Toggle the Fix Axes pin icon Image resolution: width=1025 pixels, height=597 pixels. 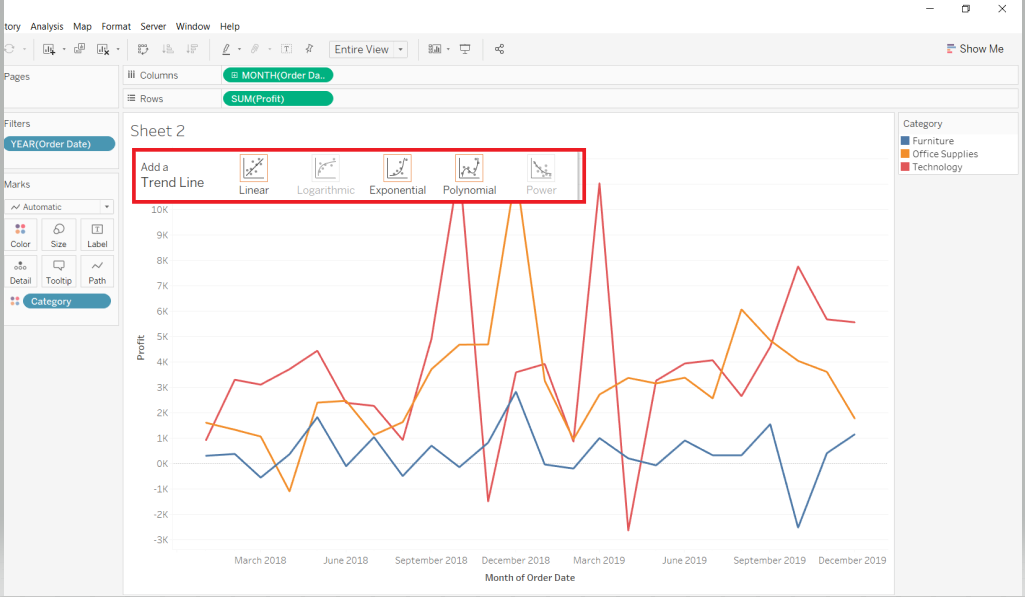[x=309, y=49]
